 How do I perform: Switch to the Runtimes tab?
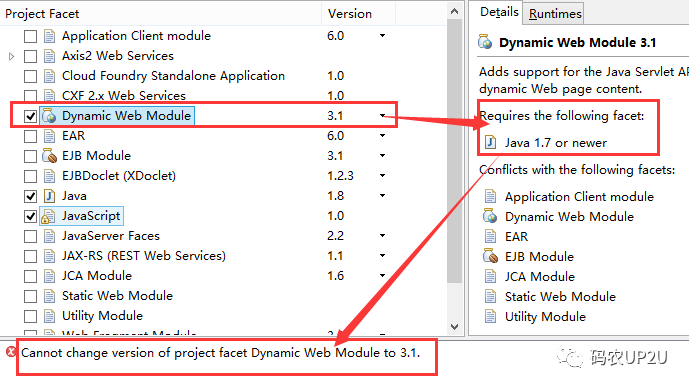point(555,14)
